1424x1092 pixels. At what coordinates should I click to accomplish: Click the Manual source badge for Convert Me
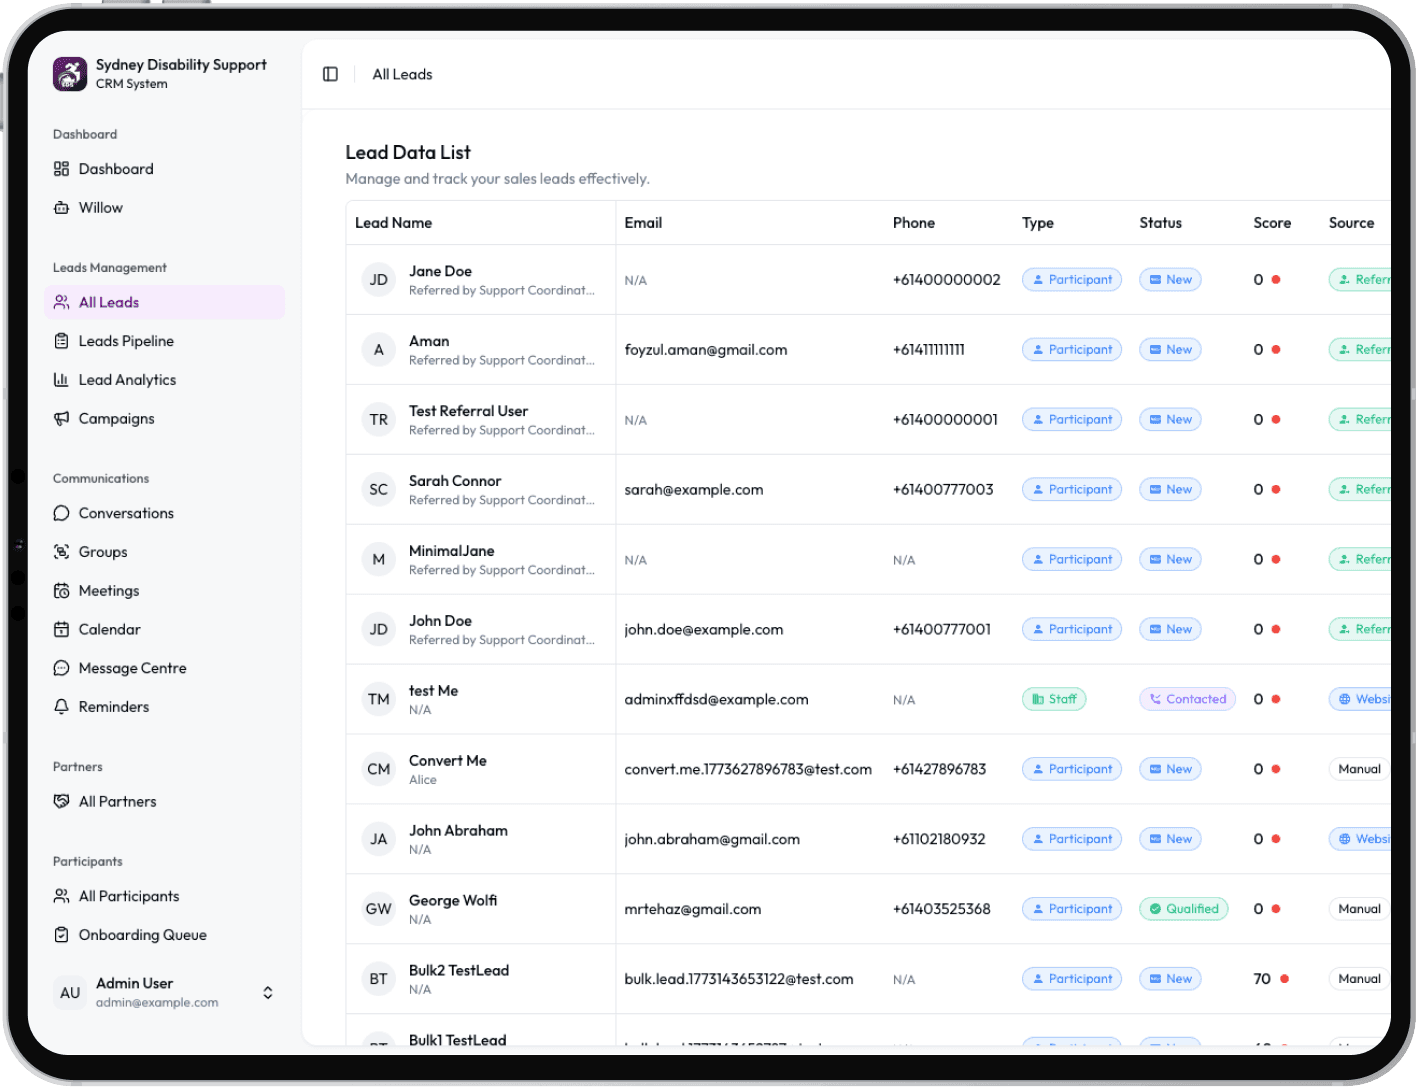tap(1360, 769)
